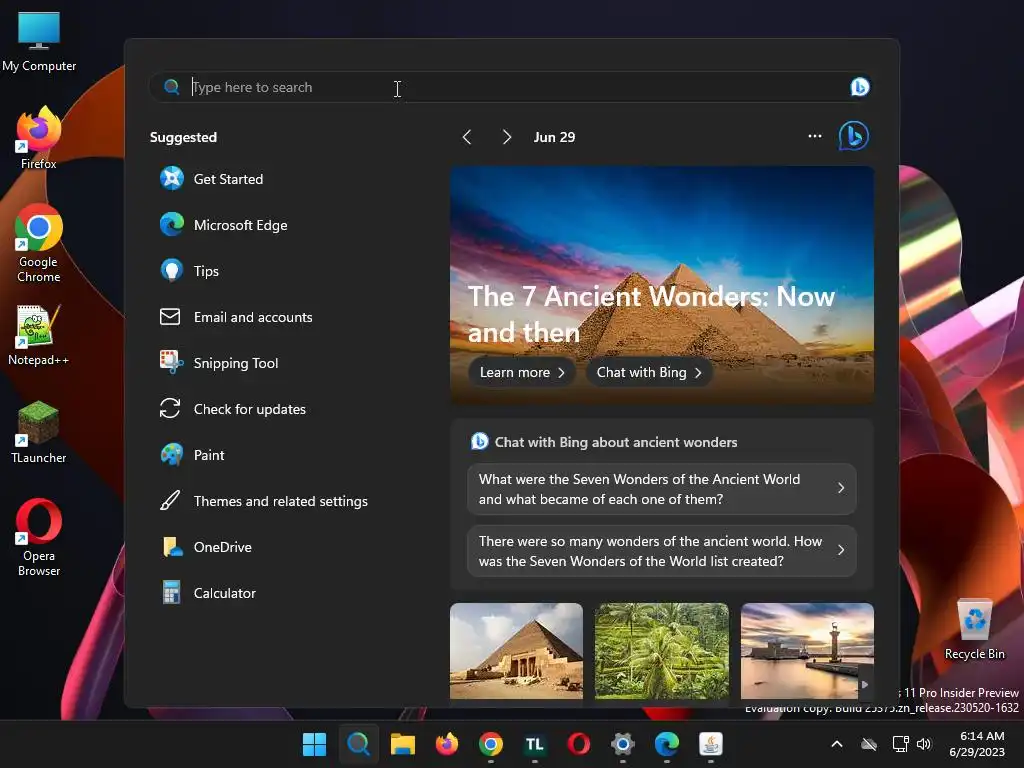Open Email and accounts settings
Image resolution: width=1024 pixels, height=768 pixels.
point(236,317)
